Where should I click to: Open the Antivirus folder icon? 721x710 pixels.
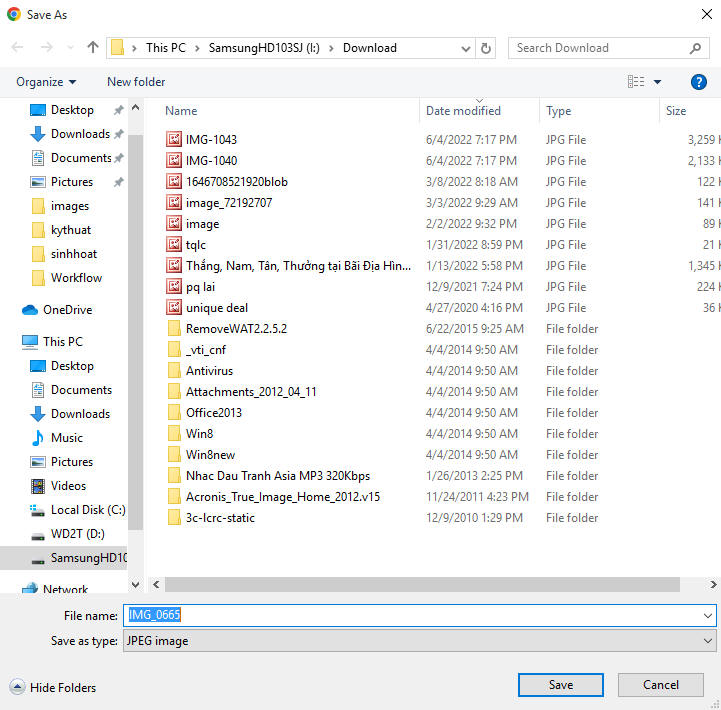[x=174, y=371]
